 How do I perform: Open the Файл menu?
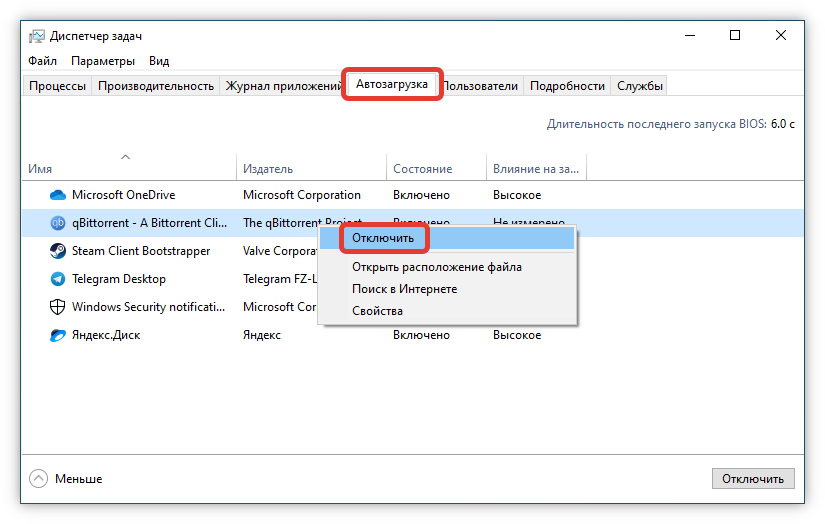pos(42,61)
